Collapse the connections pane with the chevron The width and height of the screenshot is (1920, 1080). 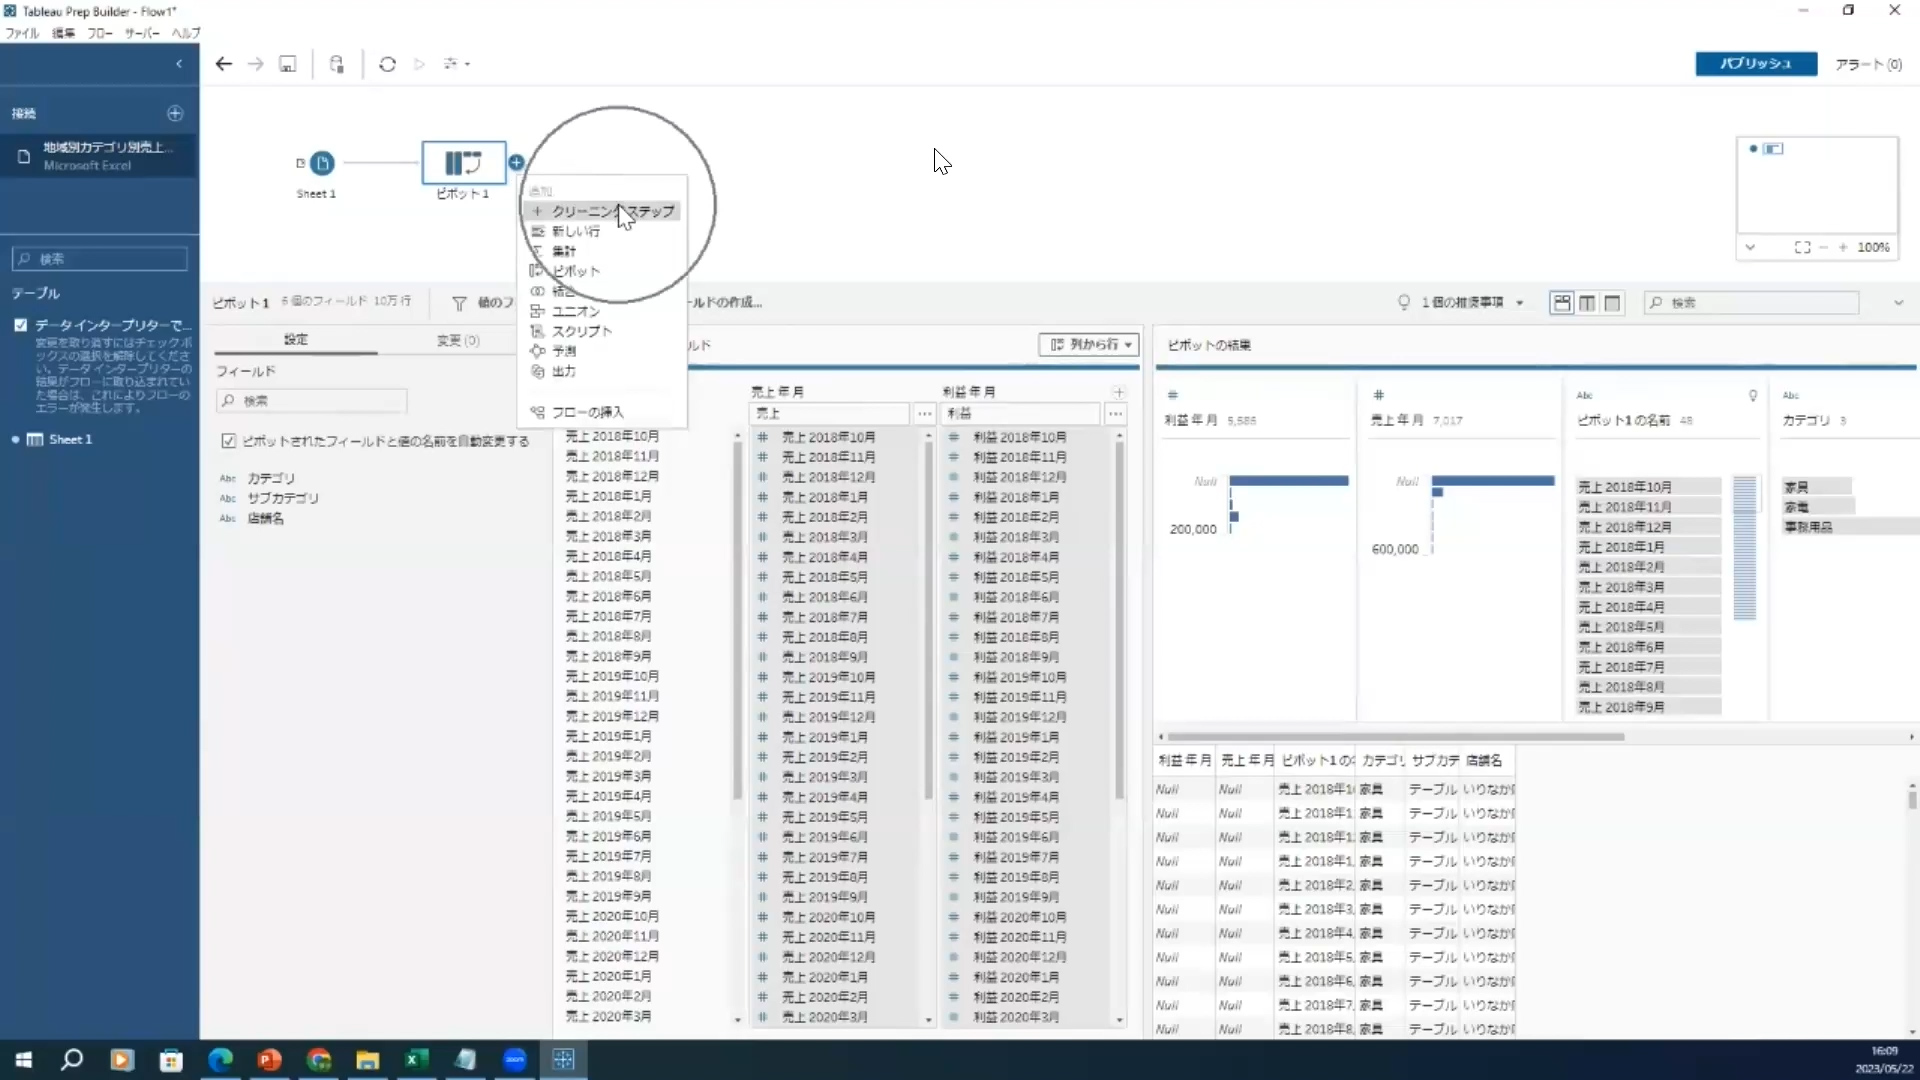pyautogui.click(x=179, y=64)
